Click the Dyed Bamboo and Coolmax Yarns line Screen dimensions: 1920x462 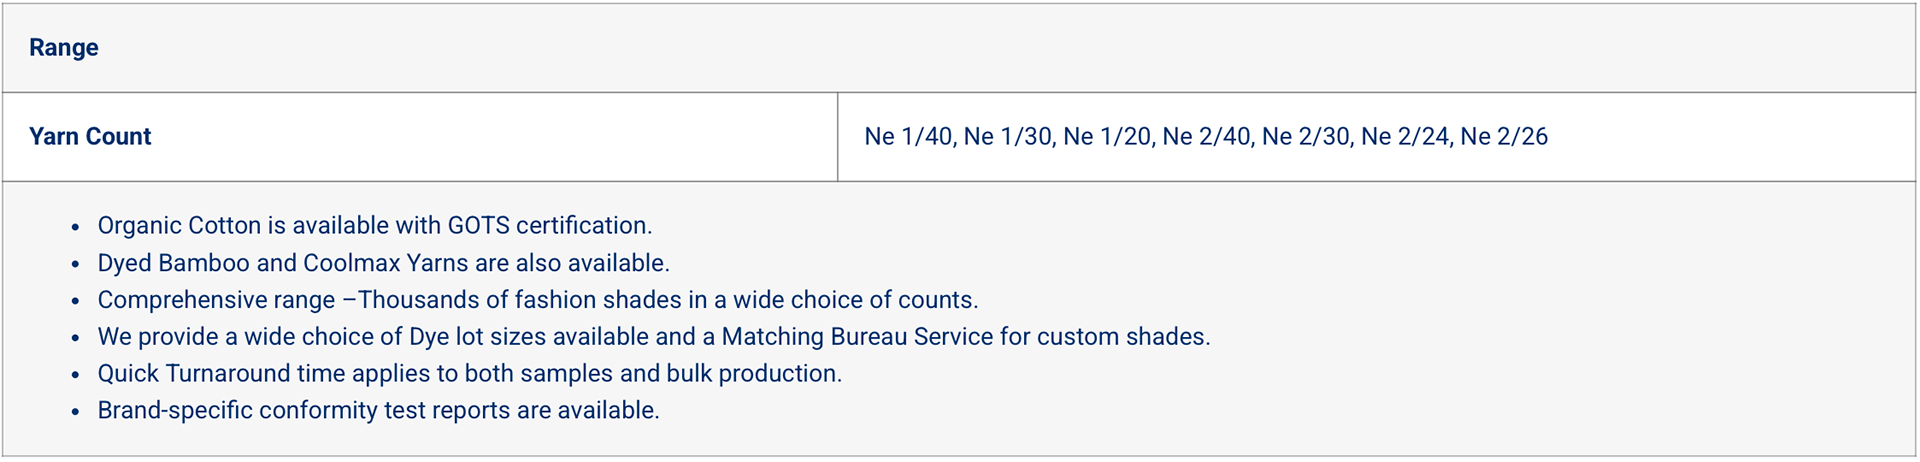point(384,263)
